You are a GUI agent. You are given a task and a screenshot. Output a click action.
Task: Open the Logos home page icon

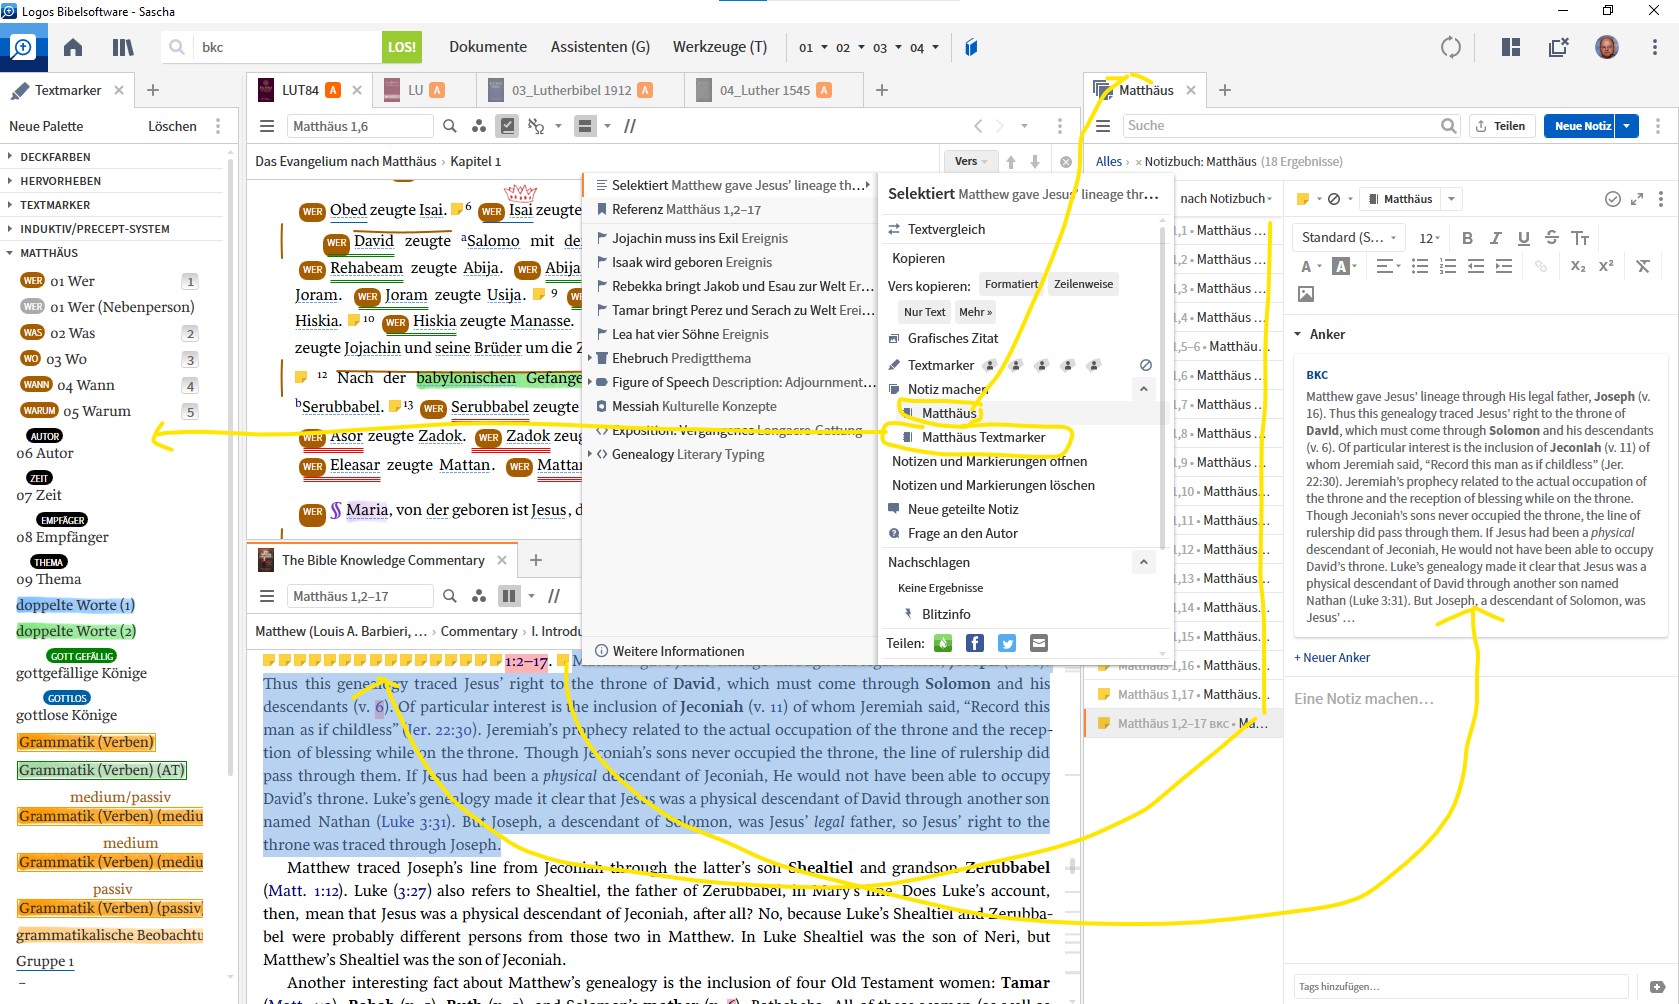72,47
